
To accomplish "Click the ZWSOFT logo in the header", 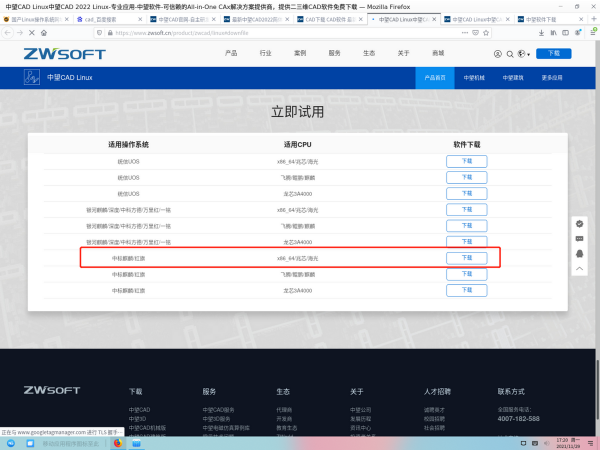I will tap(65, 54).
